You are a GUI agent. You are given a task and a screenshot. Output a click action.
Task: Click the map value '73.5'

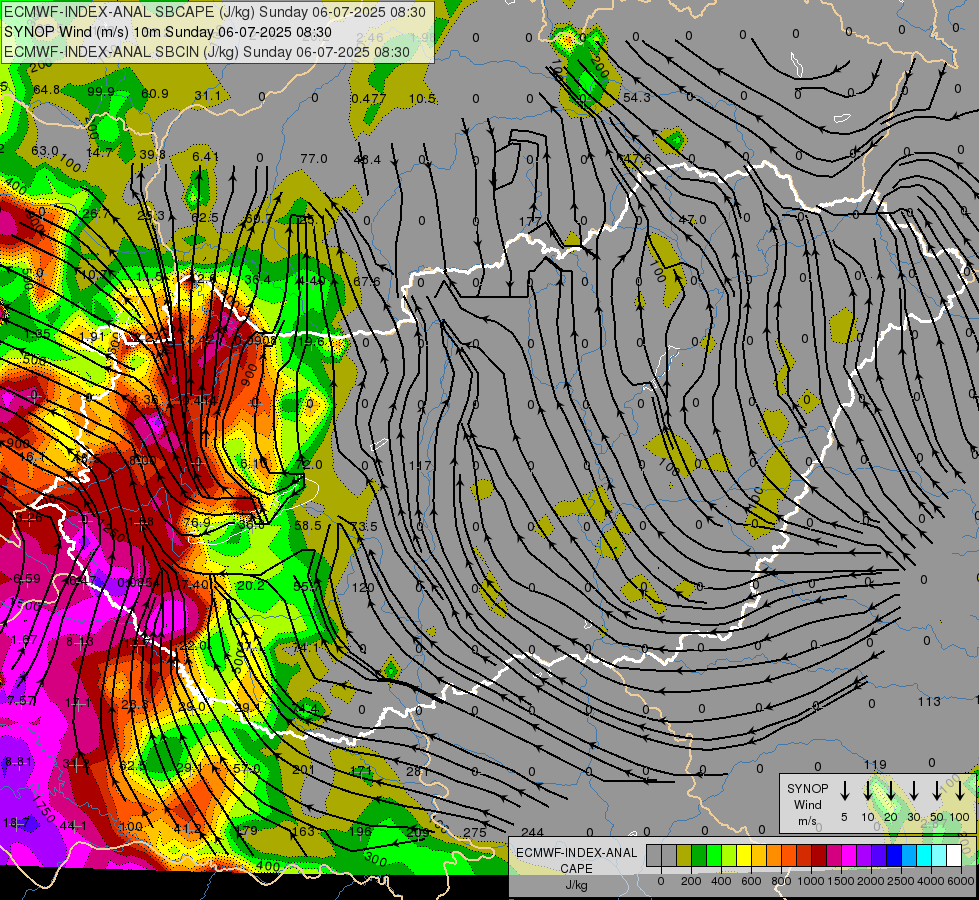[364, 526]
